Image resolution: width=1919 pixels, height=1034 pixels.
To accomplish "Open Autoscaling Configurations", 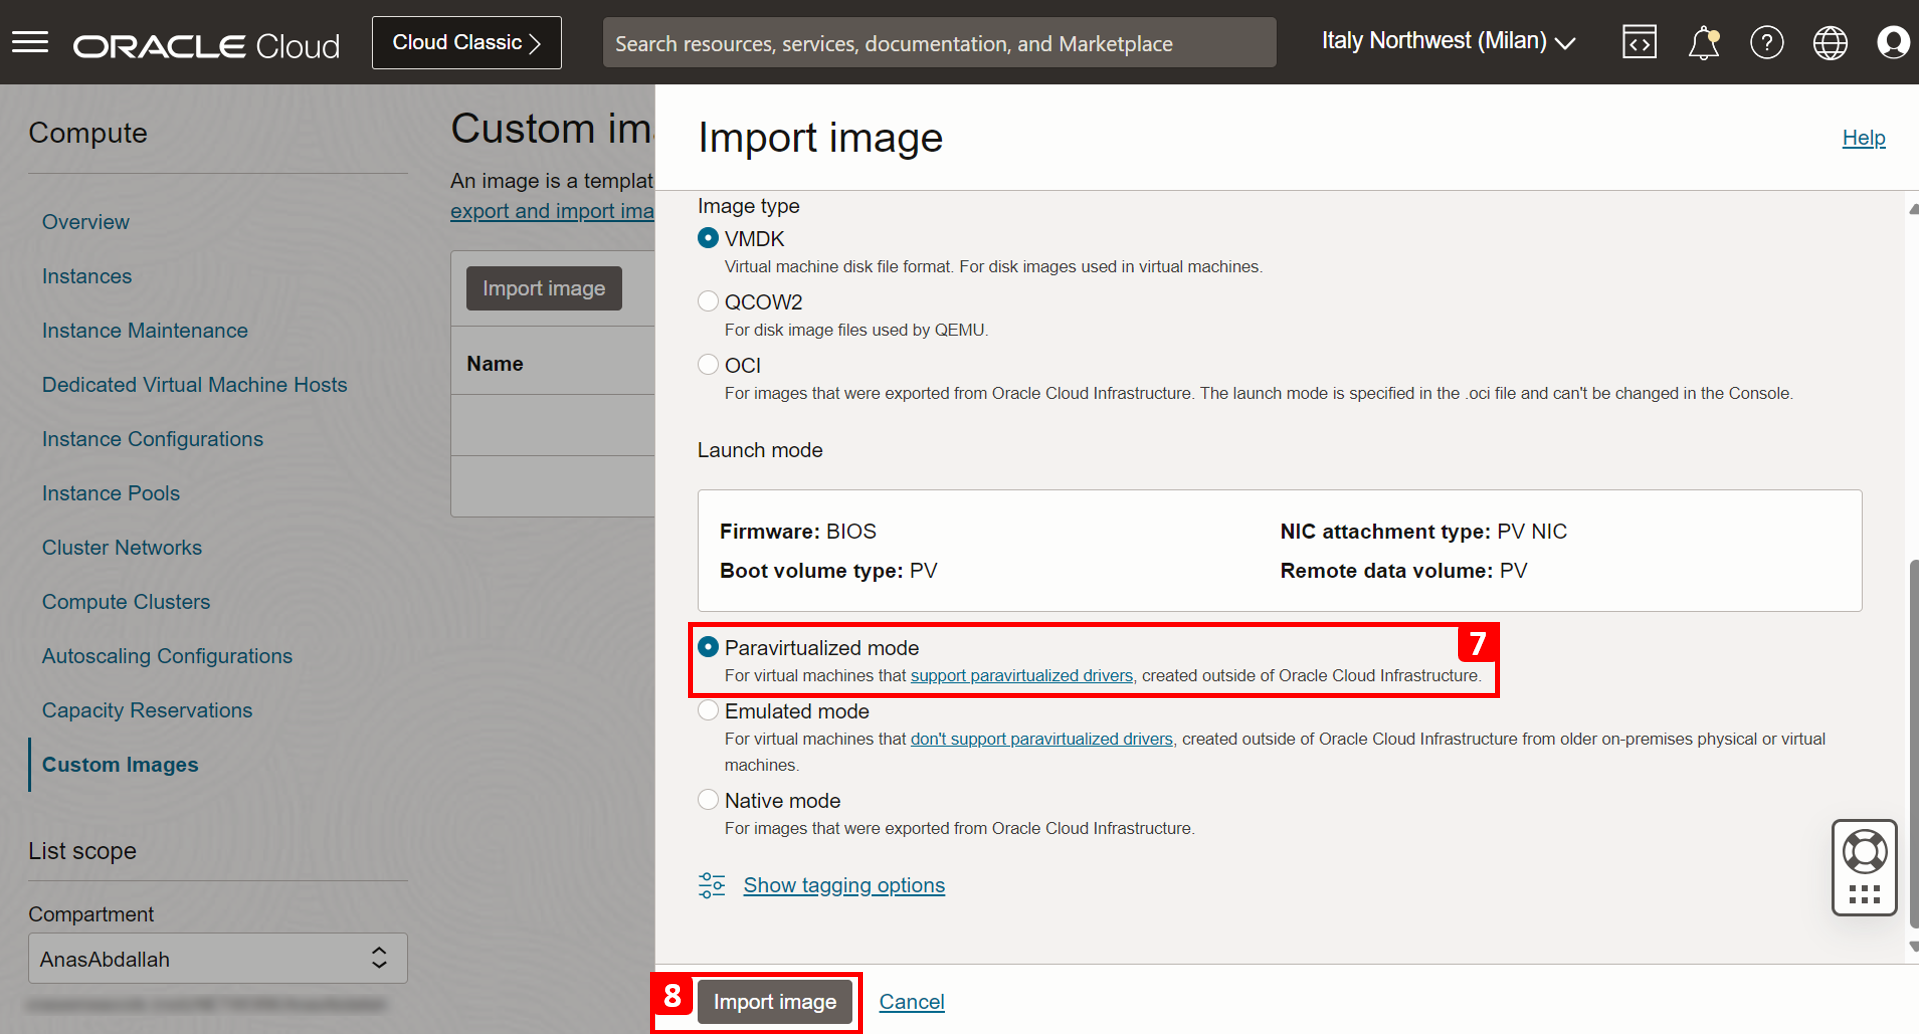I will pyautogui.click(x=167, y=656).
